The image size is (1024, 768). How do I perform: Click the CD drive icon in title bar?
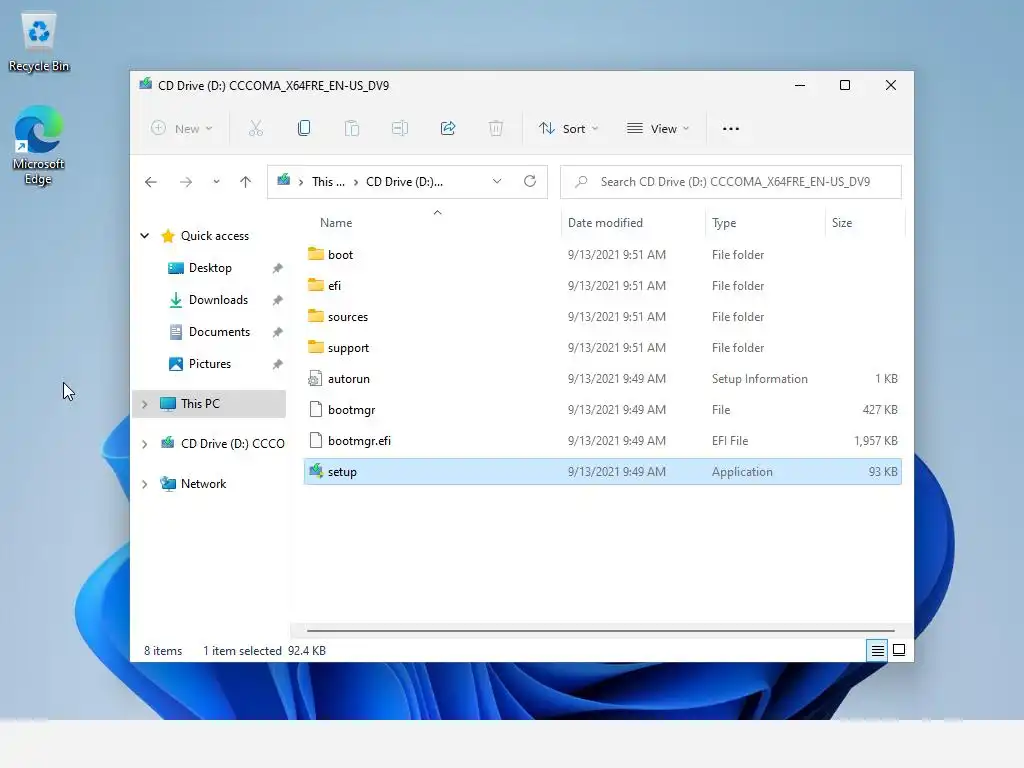click(x=146, y=84)
